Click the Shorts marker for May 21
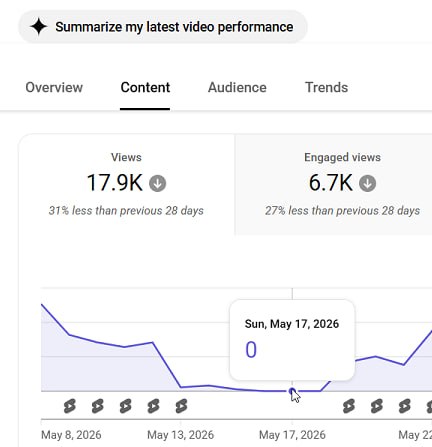The width and height of the screenshot is (432, 447). coord(404,406)
